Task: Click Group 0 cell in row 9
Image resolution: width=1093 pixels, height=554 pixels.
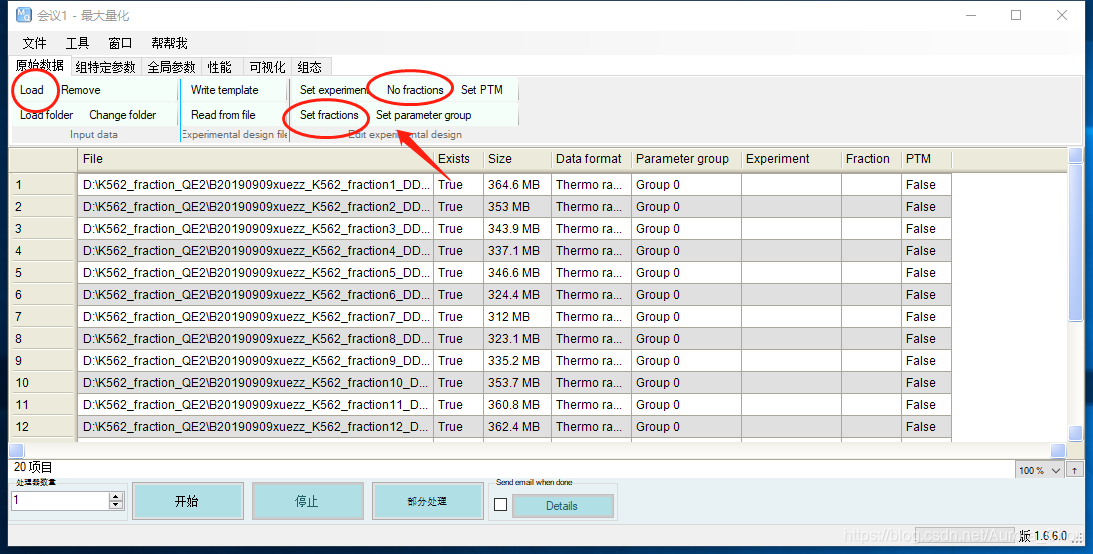Action: point(687,360)
